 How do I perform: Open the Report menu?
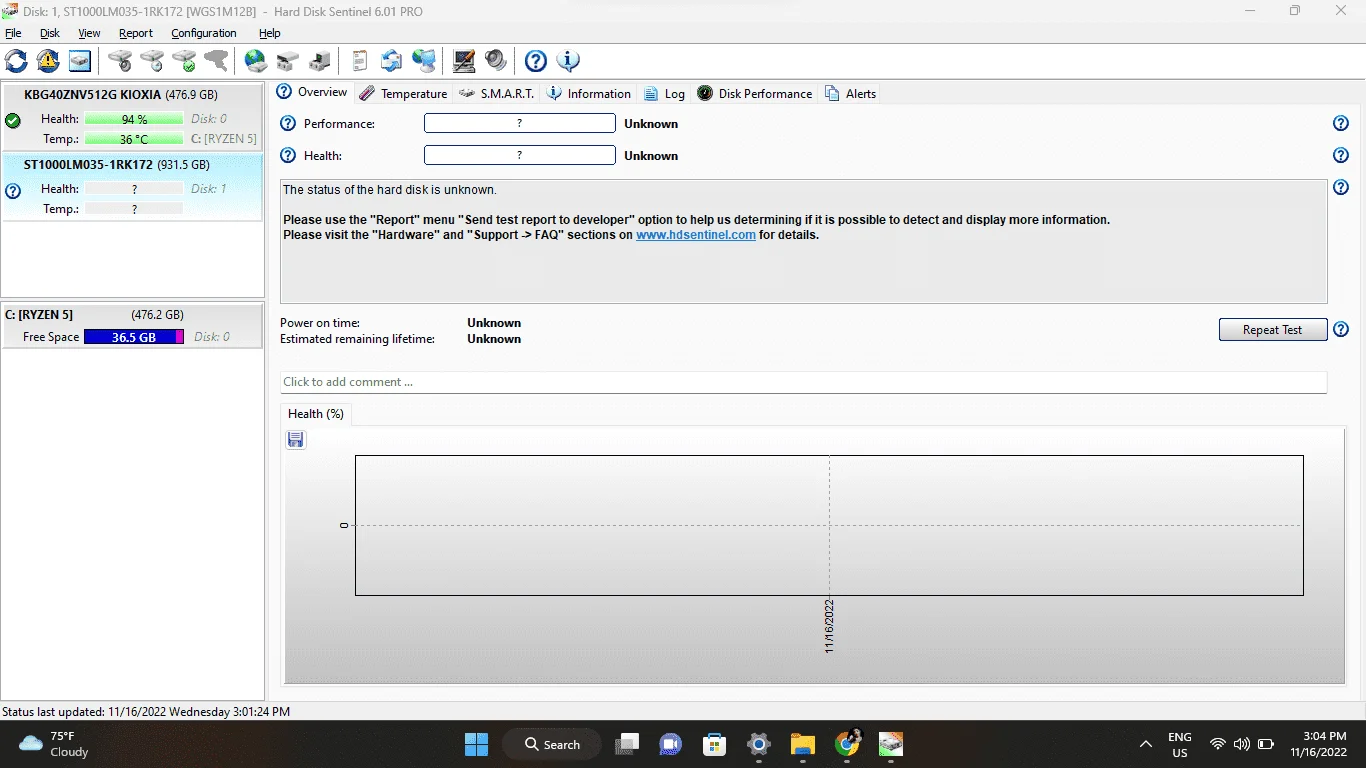[x=136, y=33]
